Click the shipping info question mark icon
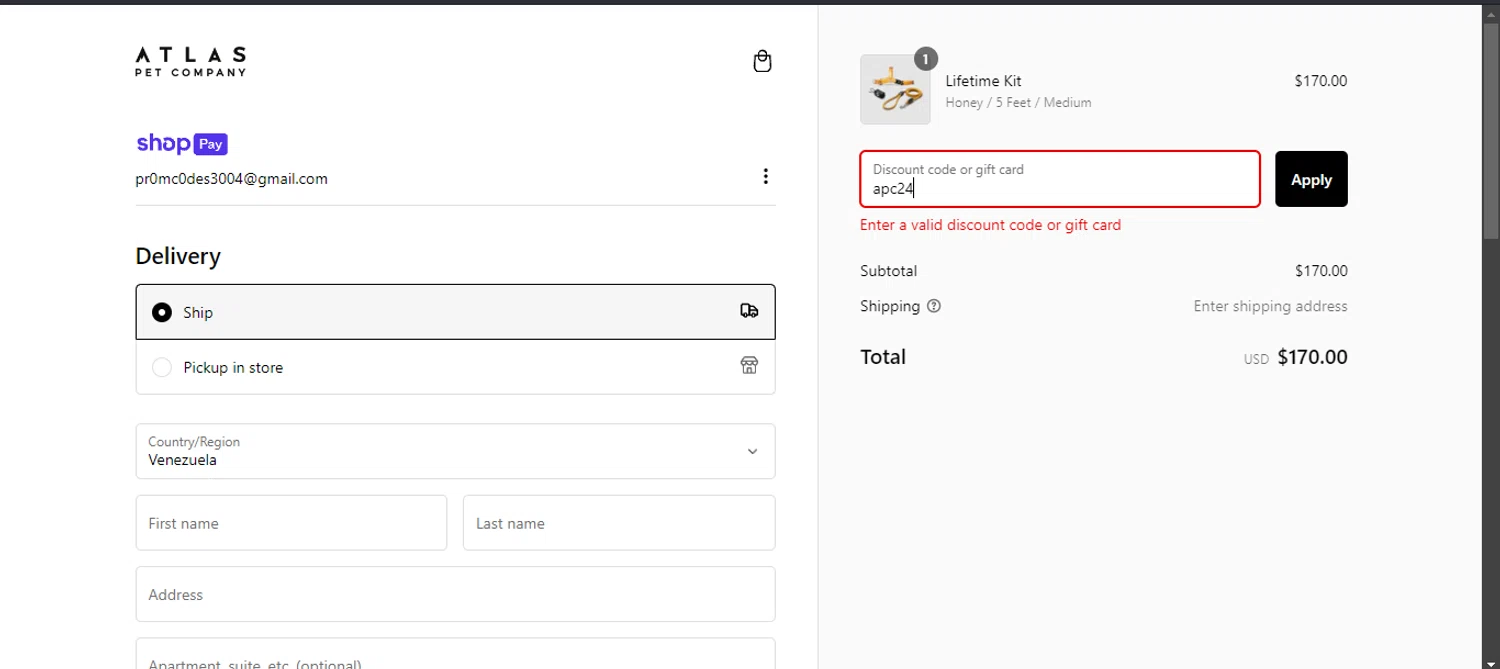The image size is (1500, 669). click(934, 306)
